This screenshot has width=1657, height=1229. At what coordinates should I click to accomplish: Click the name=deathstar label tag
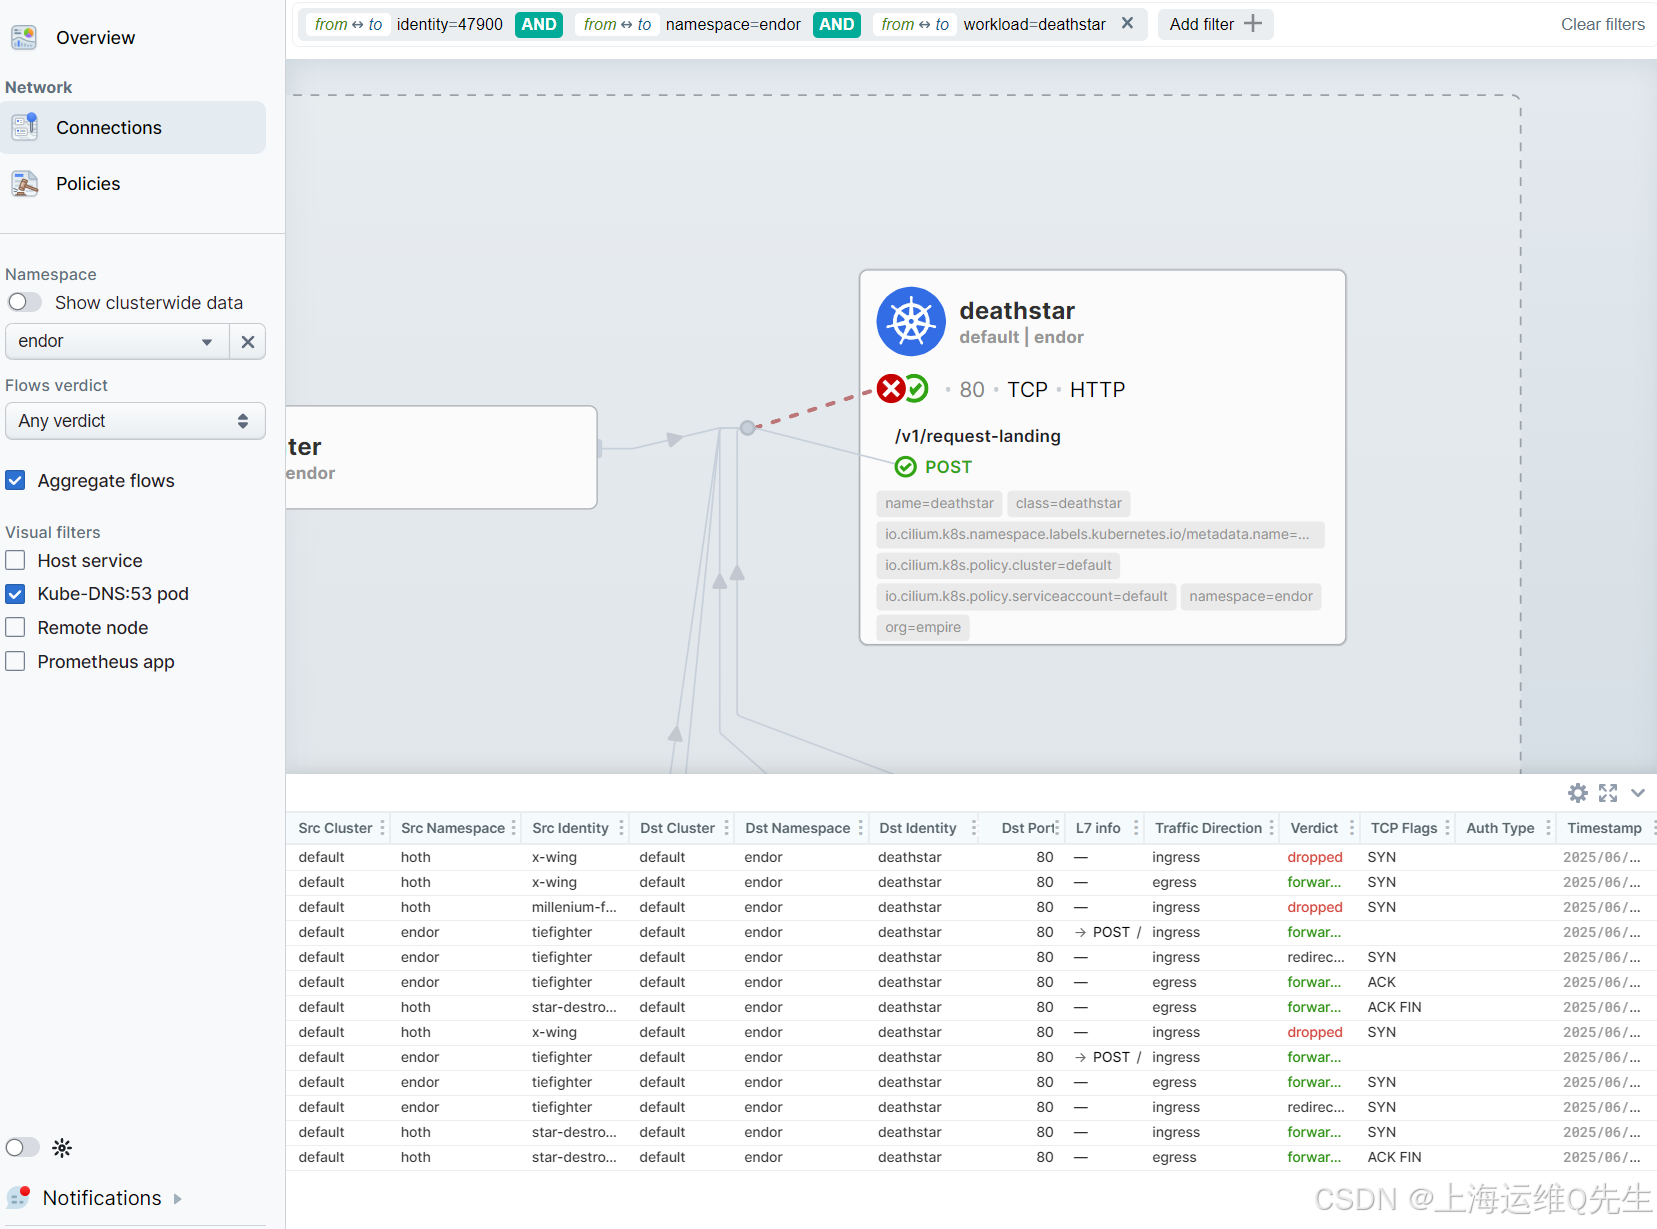[939, 503]
